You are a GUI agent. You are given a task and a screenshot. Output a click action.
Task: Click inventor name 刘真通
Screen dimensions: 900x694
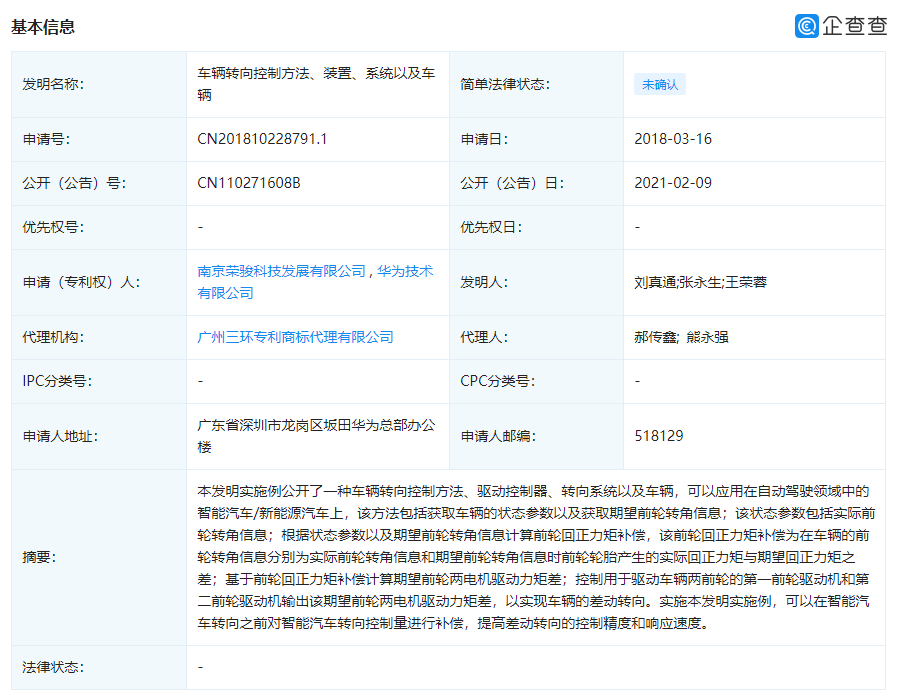[654, 281]
